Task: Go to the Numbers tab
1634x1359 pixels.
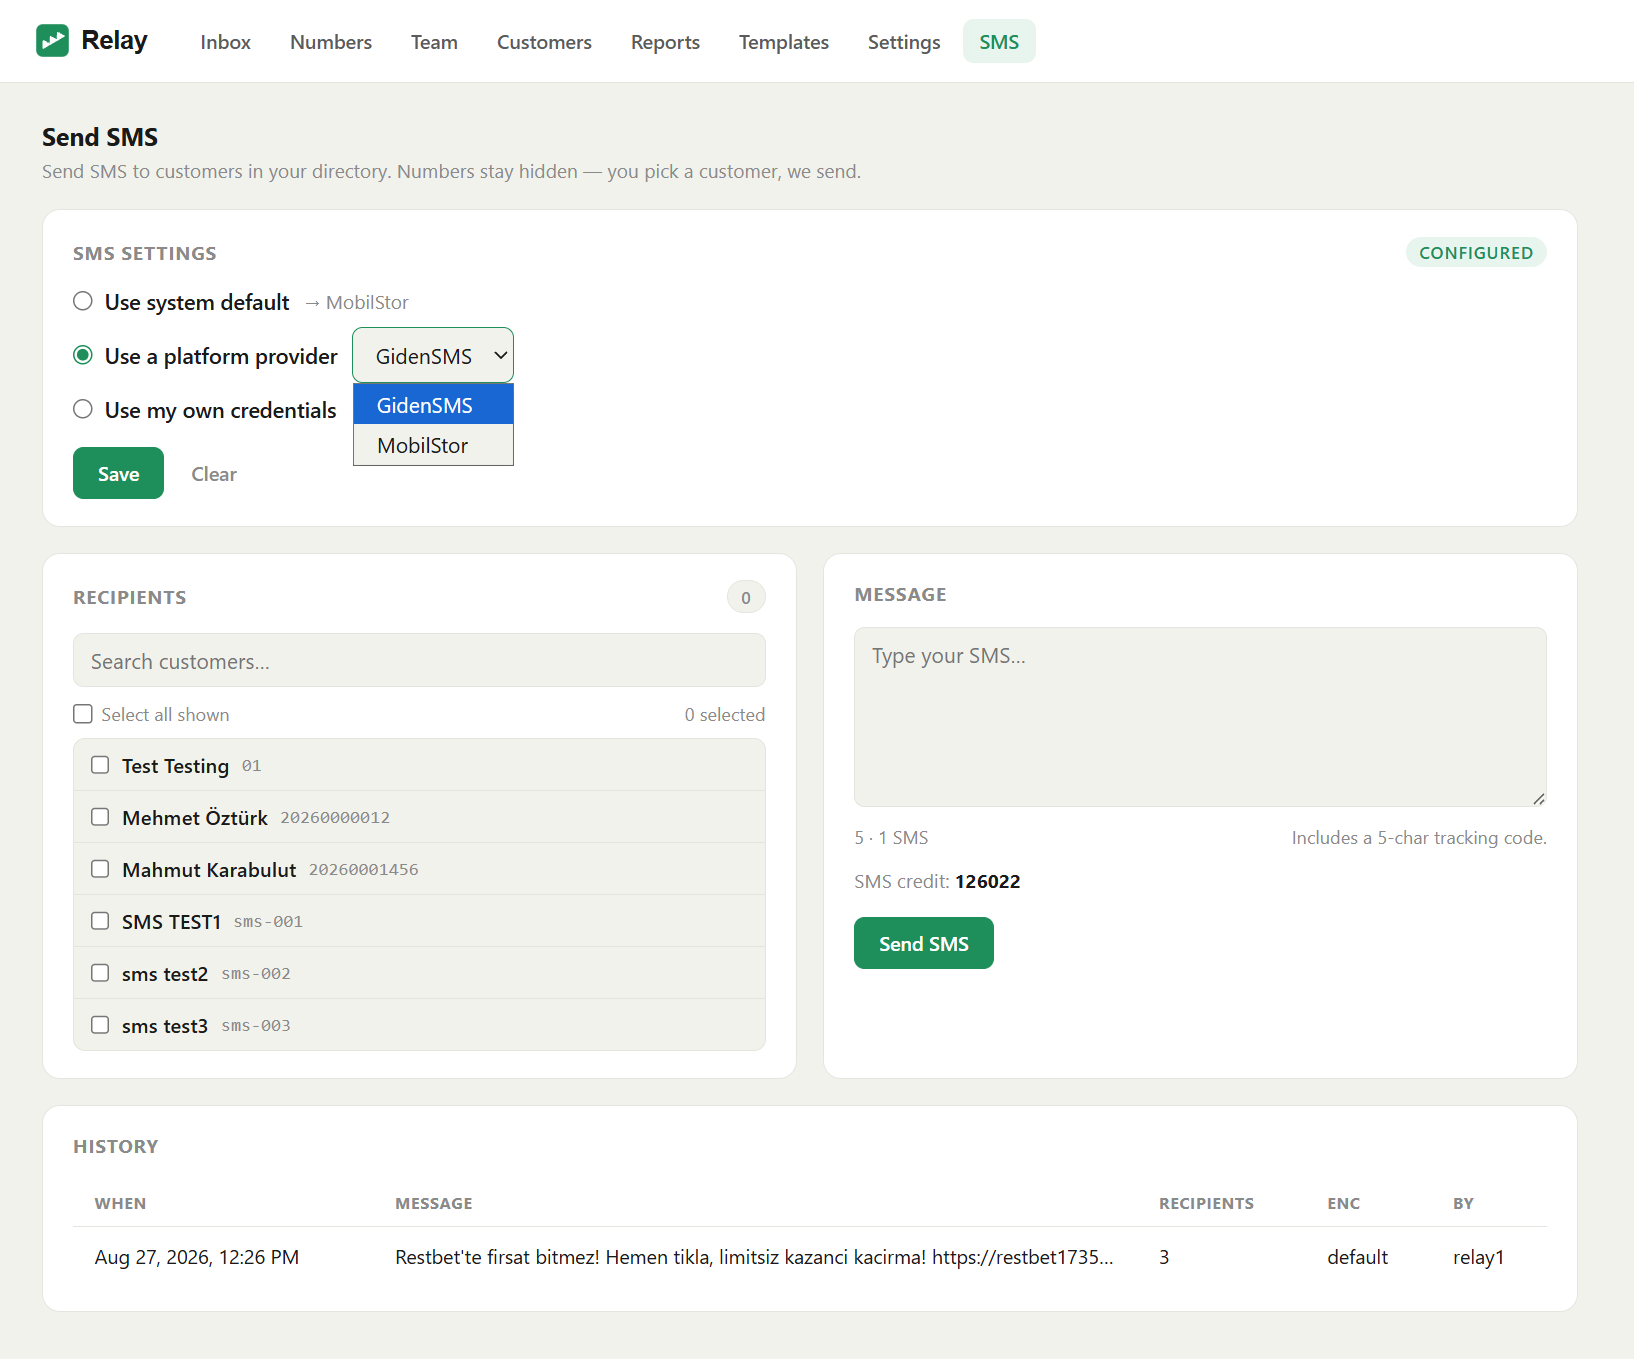Action: coord(331,42)
